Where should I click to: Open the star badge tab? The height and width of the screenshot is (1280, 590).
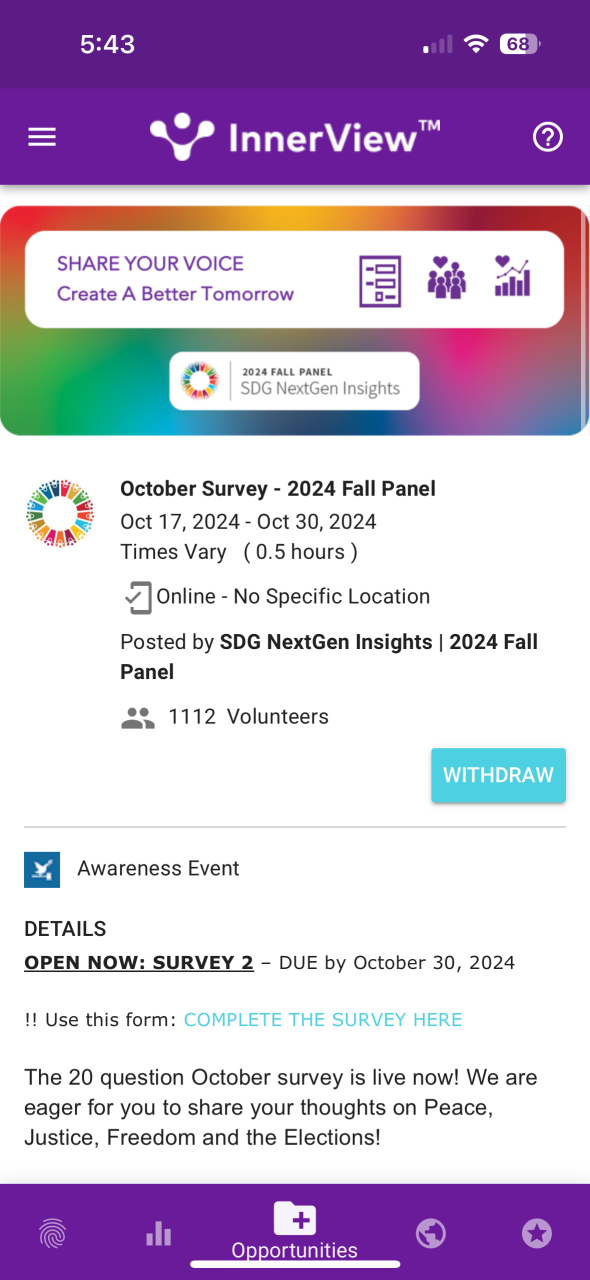(x=537, y=1235)
